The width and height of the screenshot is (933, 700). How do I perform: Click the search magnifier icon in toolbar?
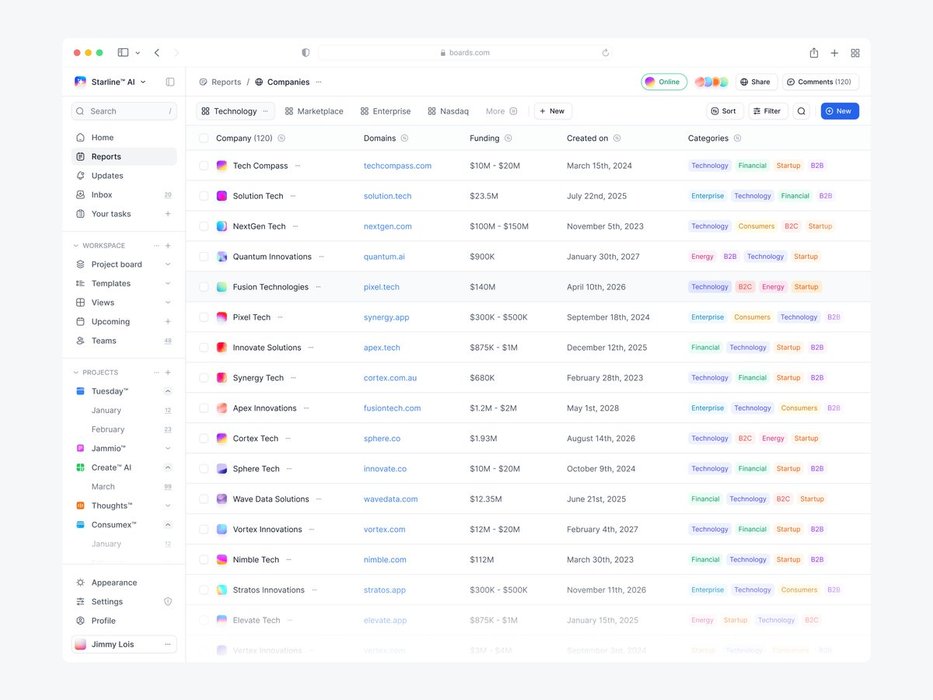[801, 111]
